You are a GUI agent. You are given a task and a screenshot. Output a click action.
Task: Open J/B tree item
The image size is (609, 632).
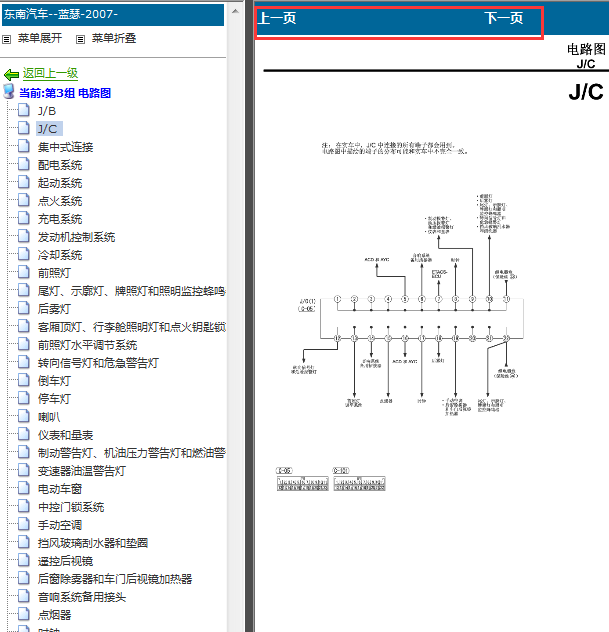click(x=47, y=111)
